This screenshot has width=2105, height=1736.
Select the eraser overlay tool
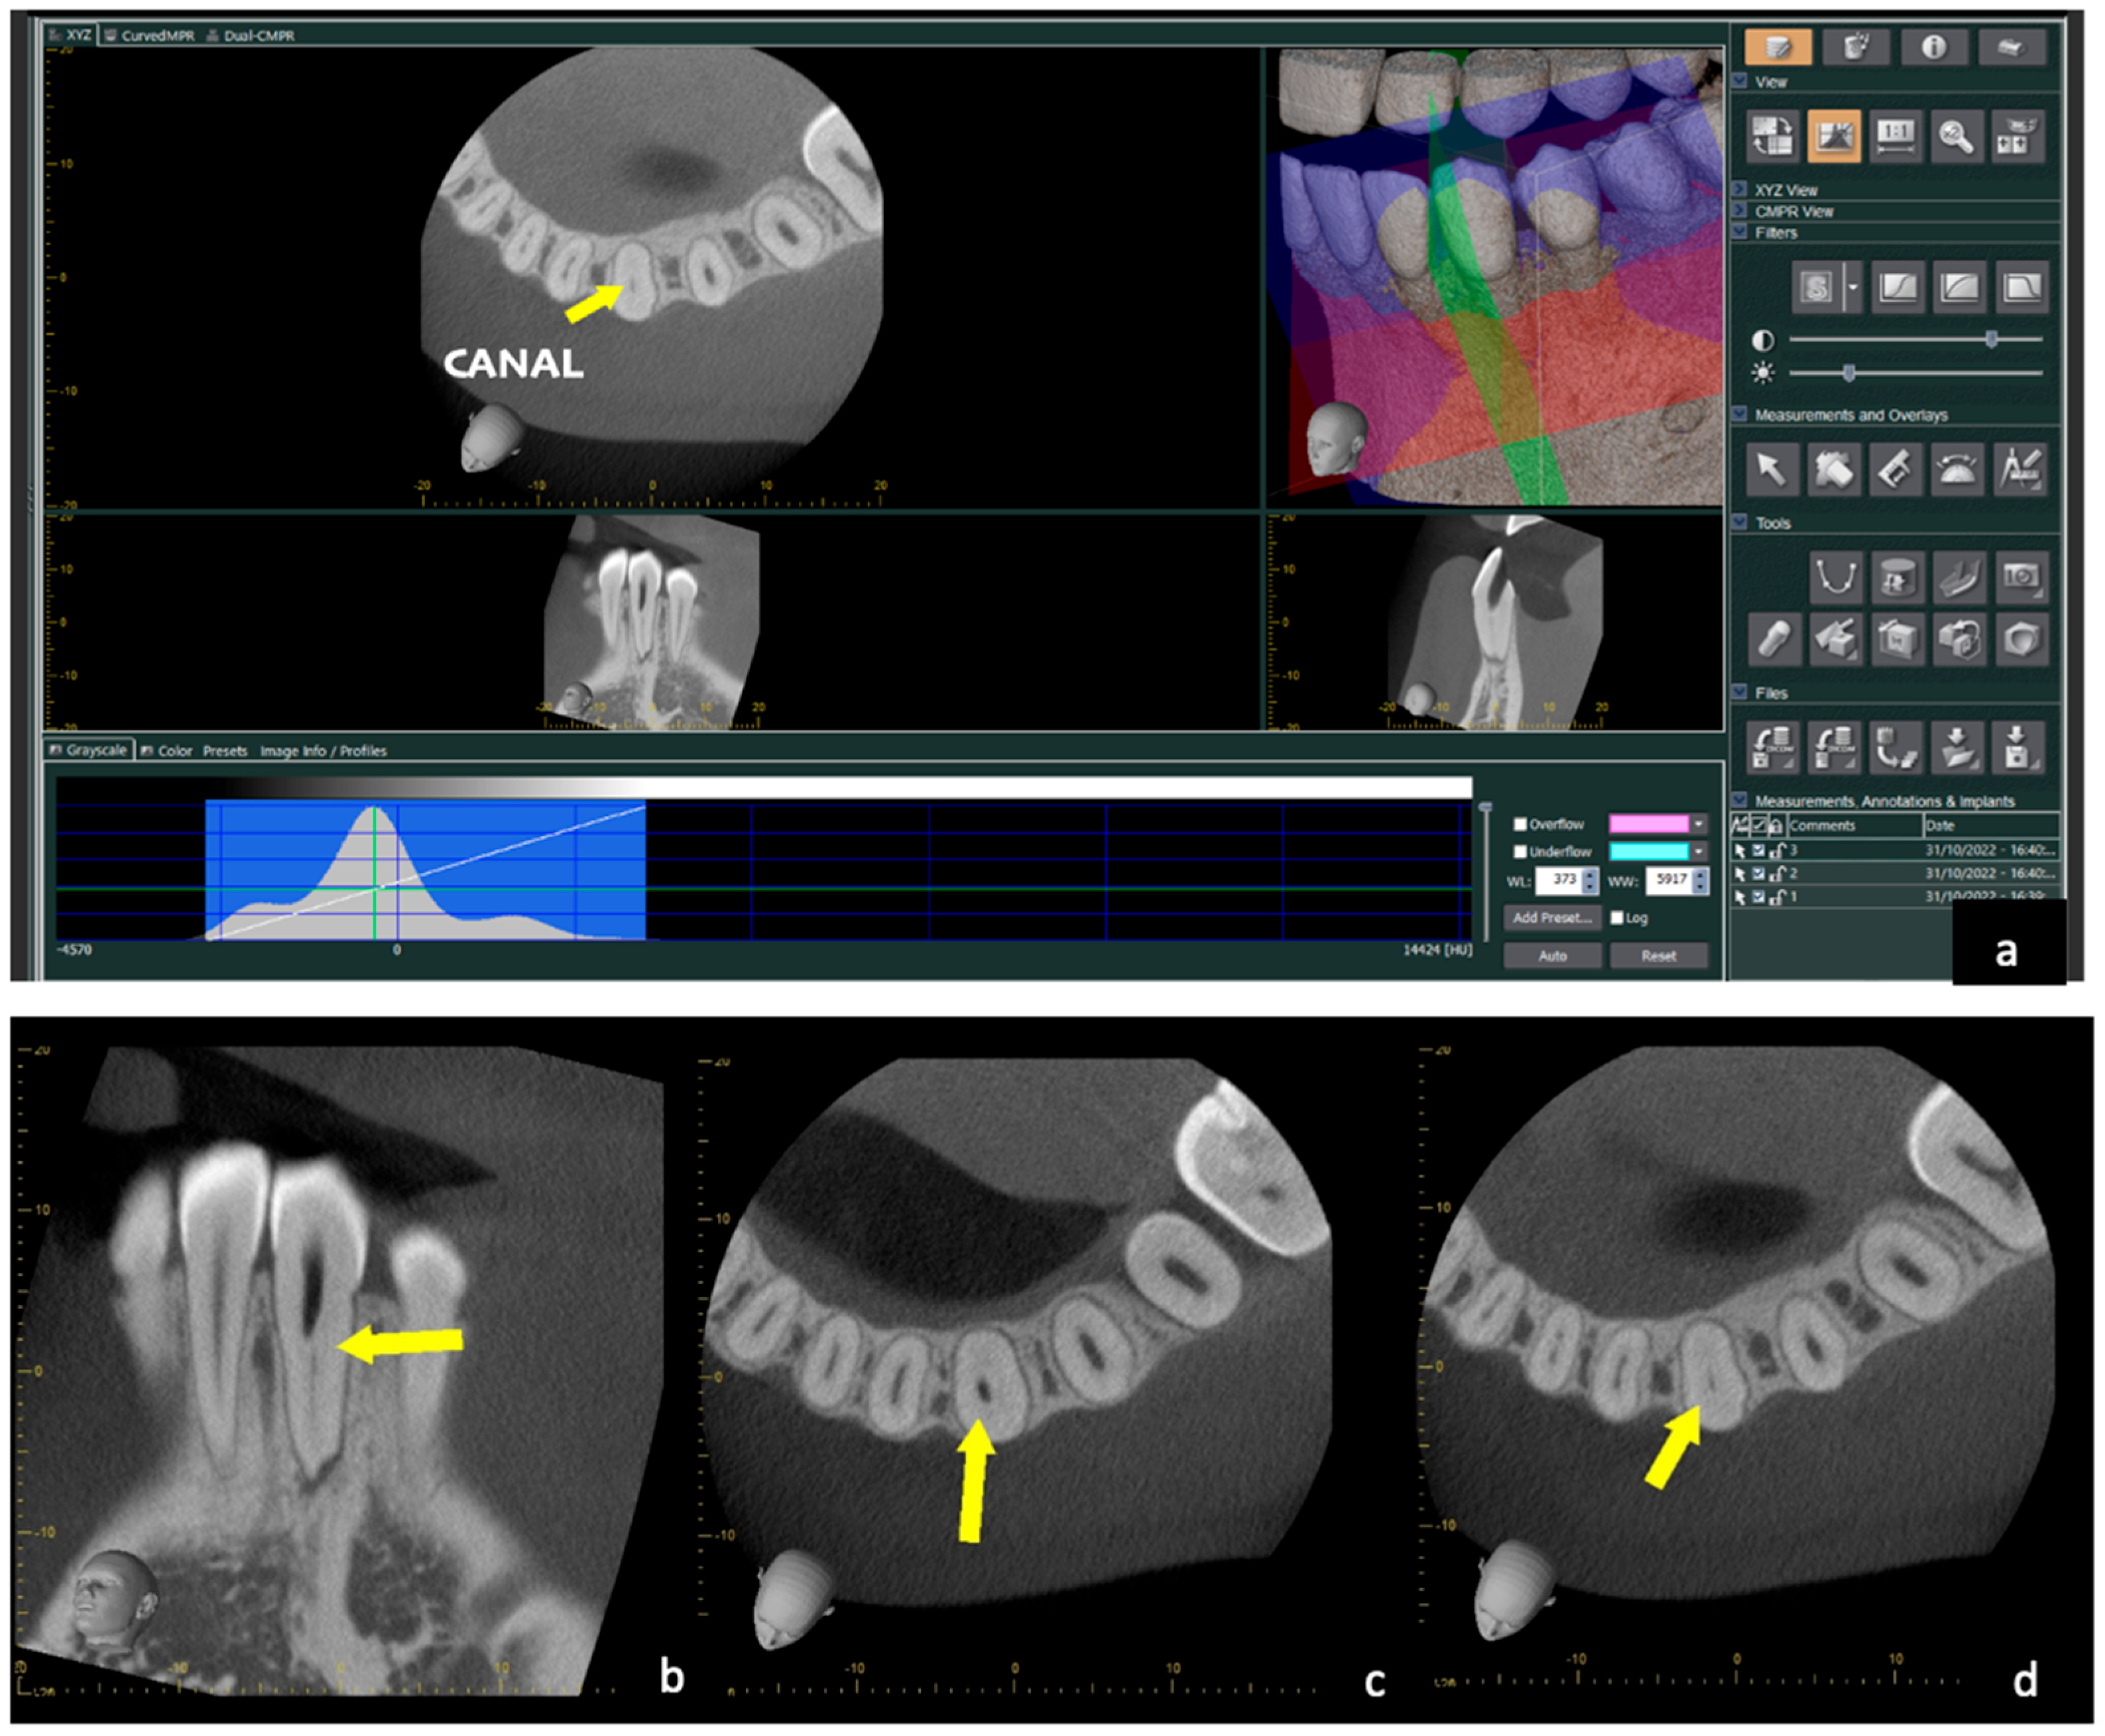(1834, 469)
